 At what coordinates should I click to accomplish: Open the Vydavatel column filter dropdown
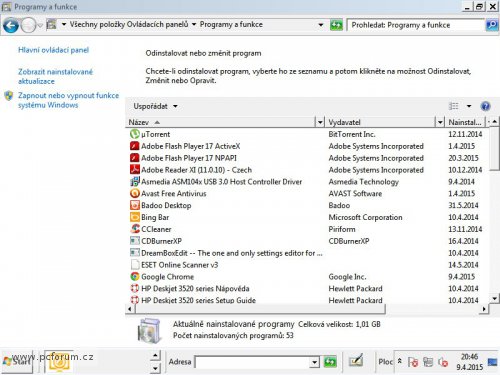tap(440, 122)
